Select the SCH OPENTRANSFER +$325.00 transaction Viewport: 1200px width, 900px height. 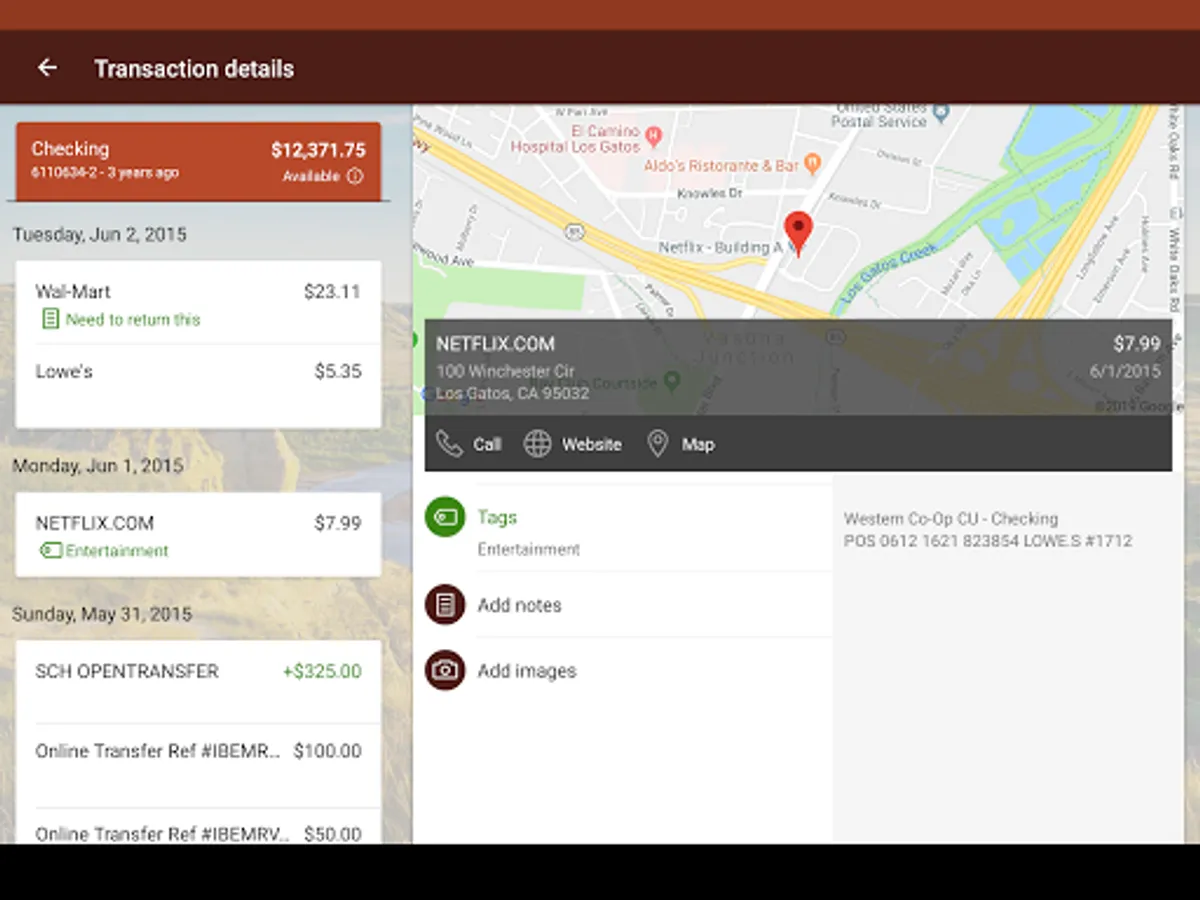coord(198,682)
